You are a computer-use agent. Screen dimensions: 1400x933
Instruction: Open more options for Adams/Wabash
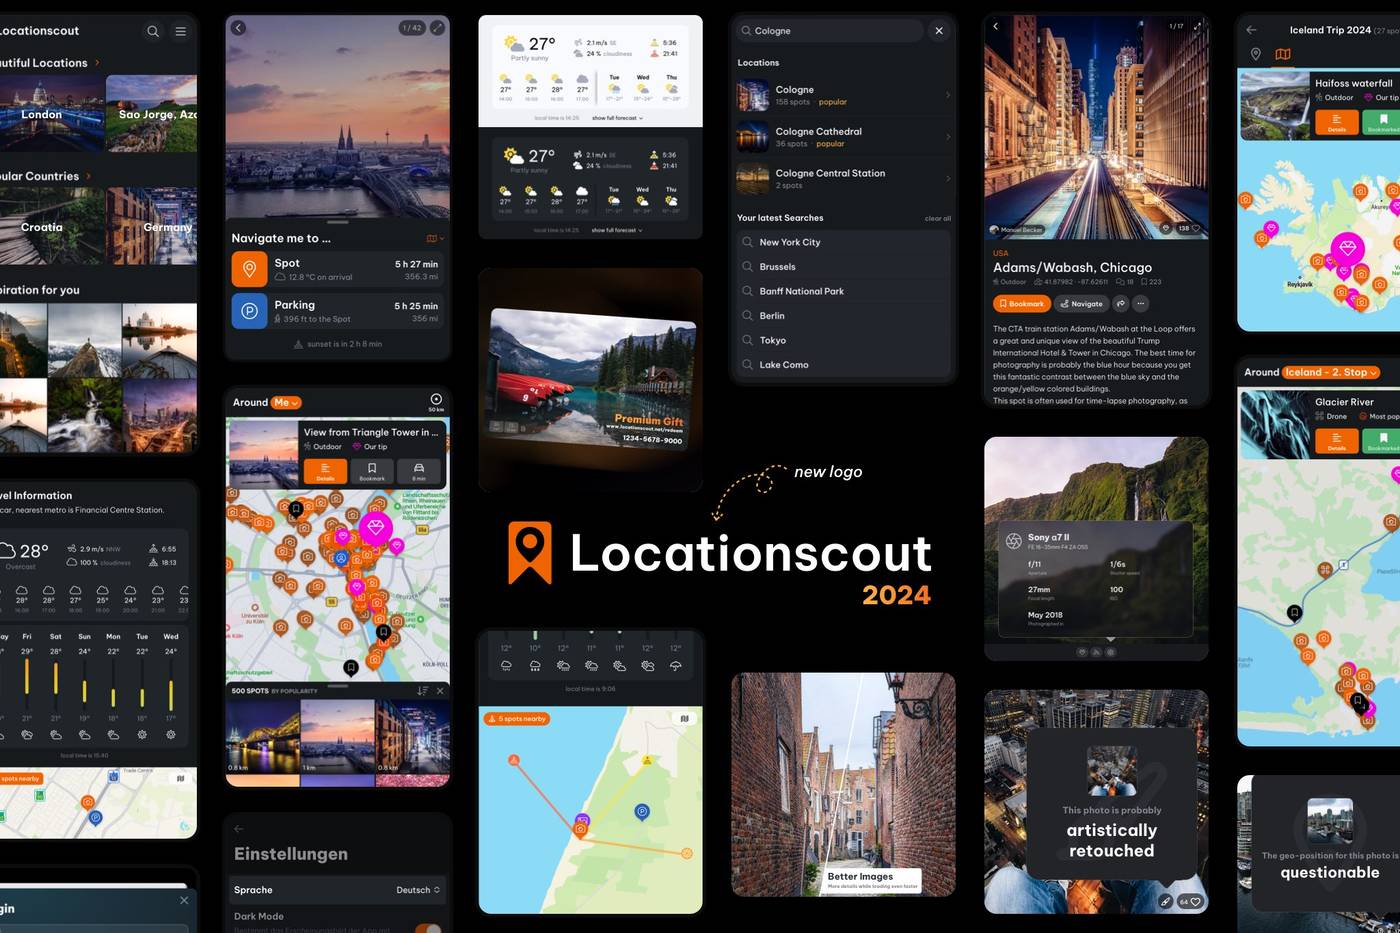[1141, 303]
